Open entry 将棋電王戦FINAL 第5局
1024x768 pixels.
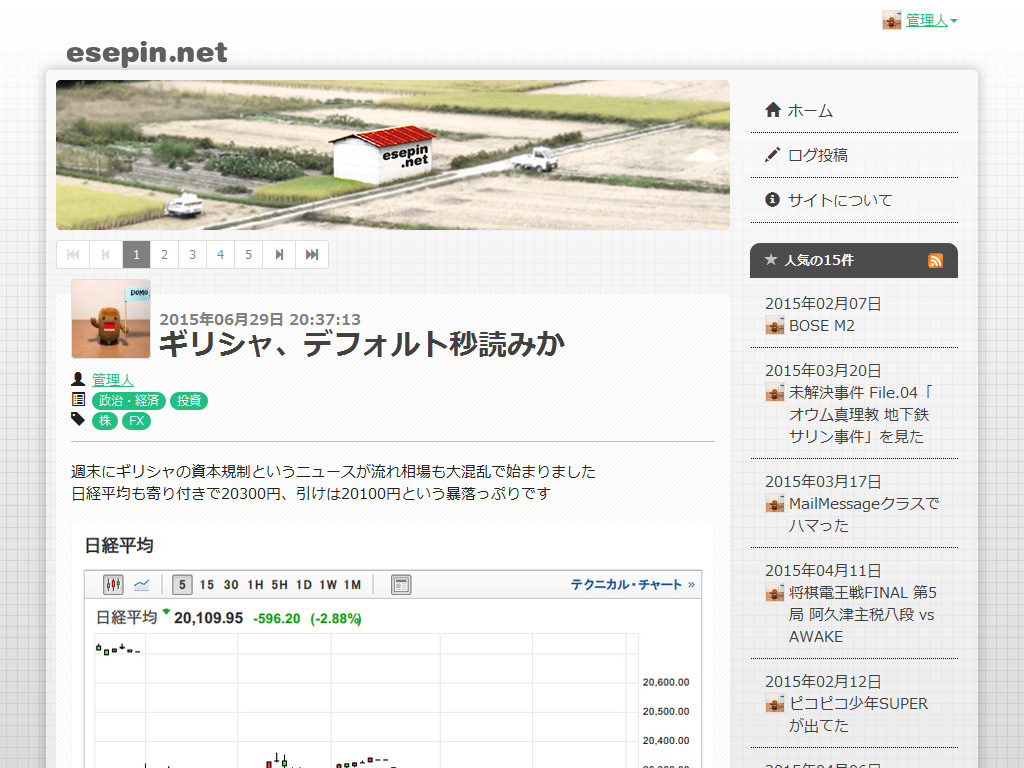pos(863,615)
